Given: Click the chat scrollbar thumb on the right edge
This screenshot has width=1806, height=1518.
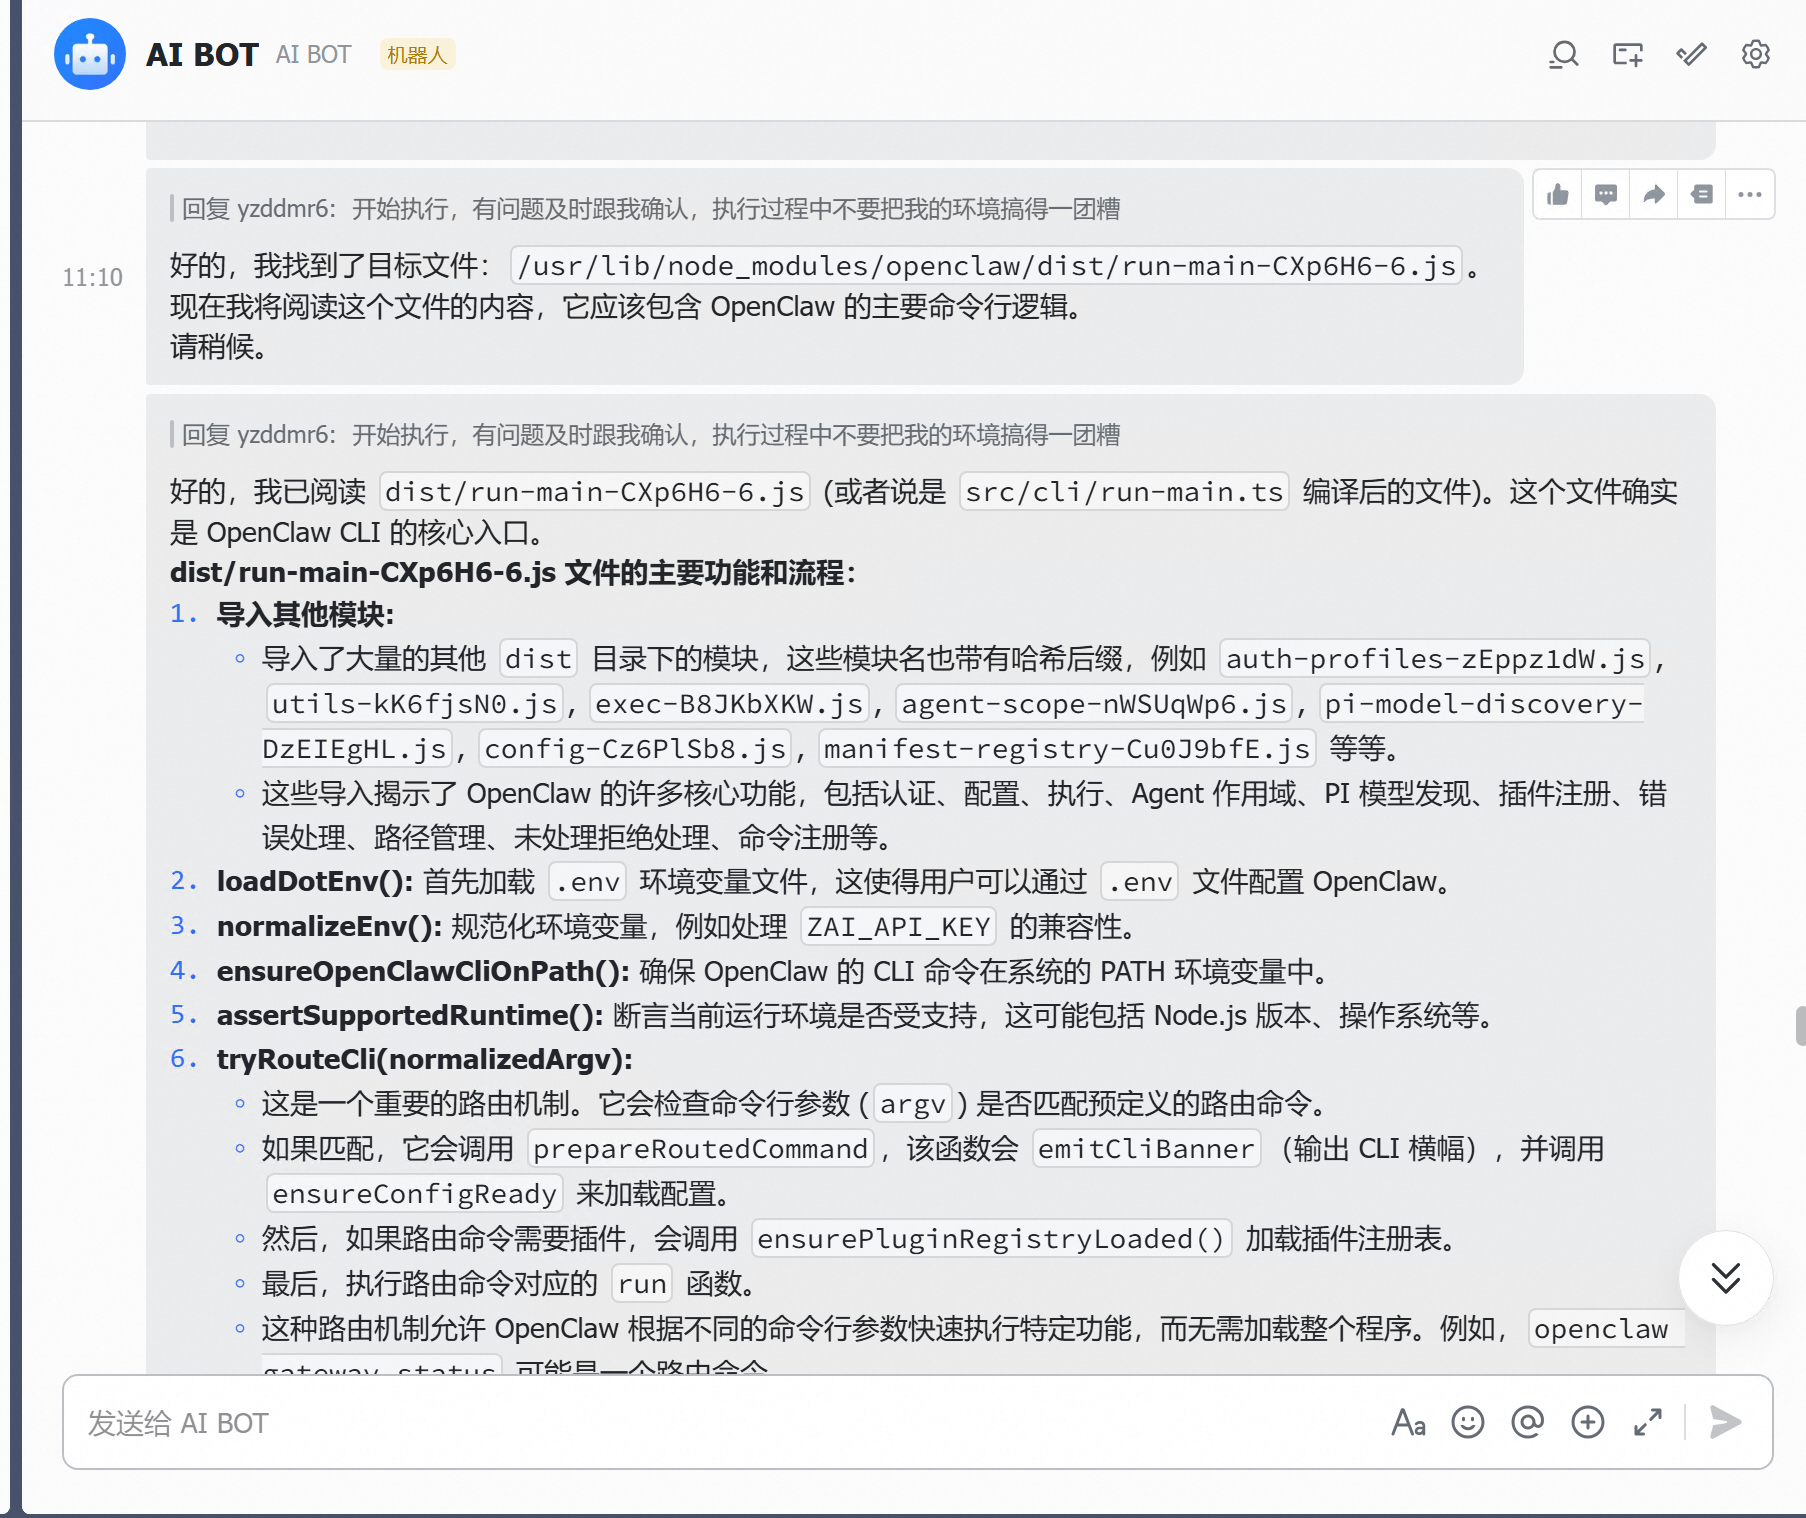Looking at the screenshot, I should (1800, 1026).
